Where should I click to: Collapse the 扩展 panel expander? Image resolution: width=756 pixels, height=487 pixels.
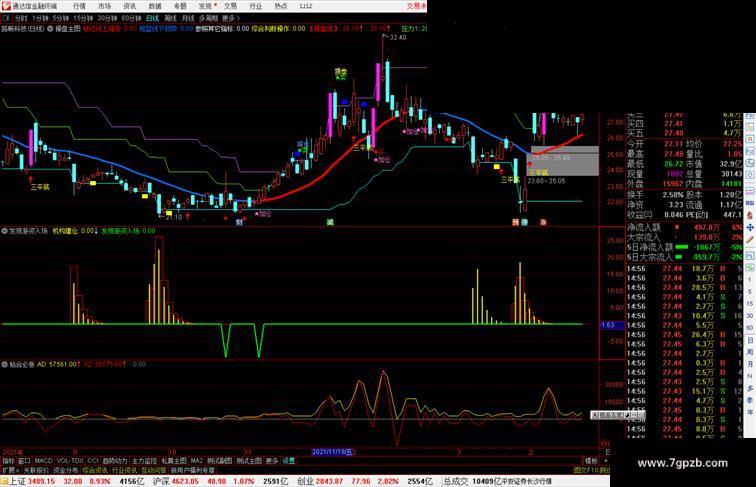pos(11,470)
